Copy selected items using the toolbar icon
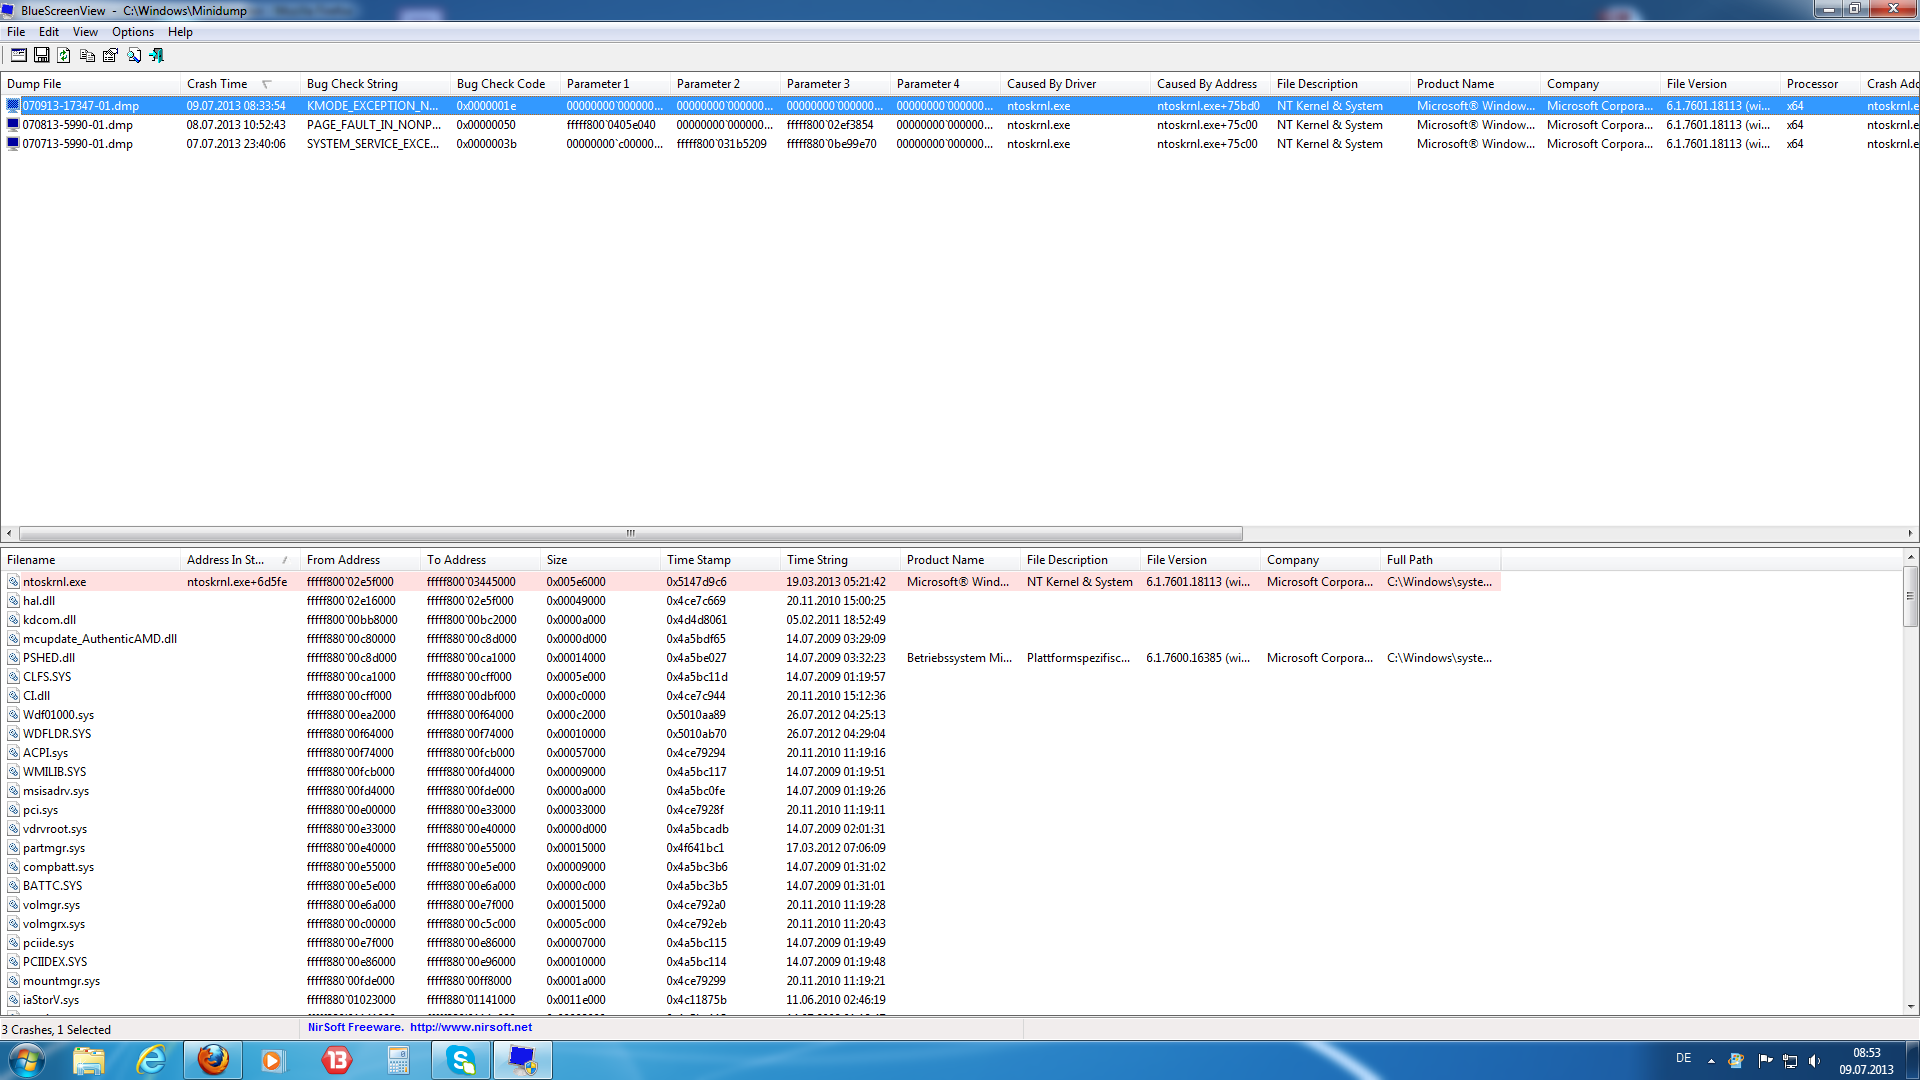This screenshot has height=1080, width=1920. coord(87,56)
